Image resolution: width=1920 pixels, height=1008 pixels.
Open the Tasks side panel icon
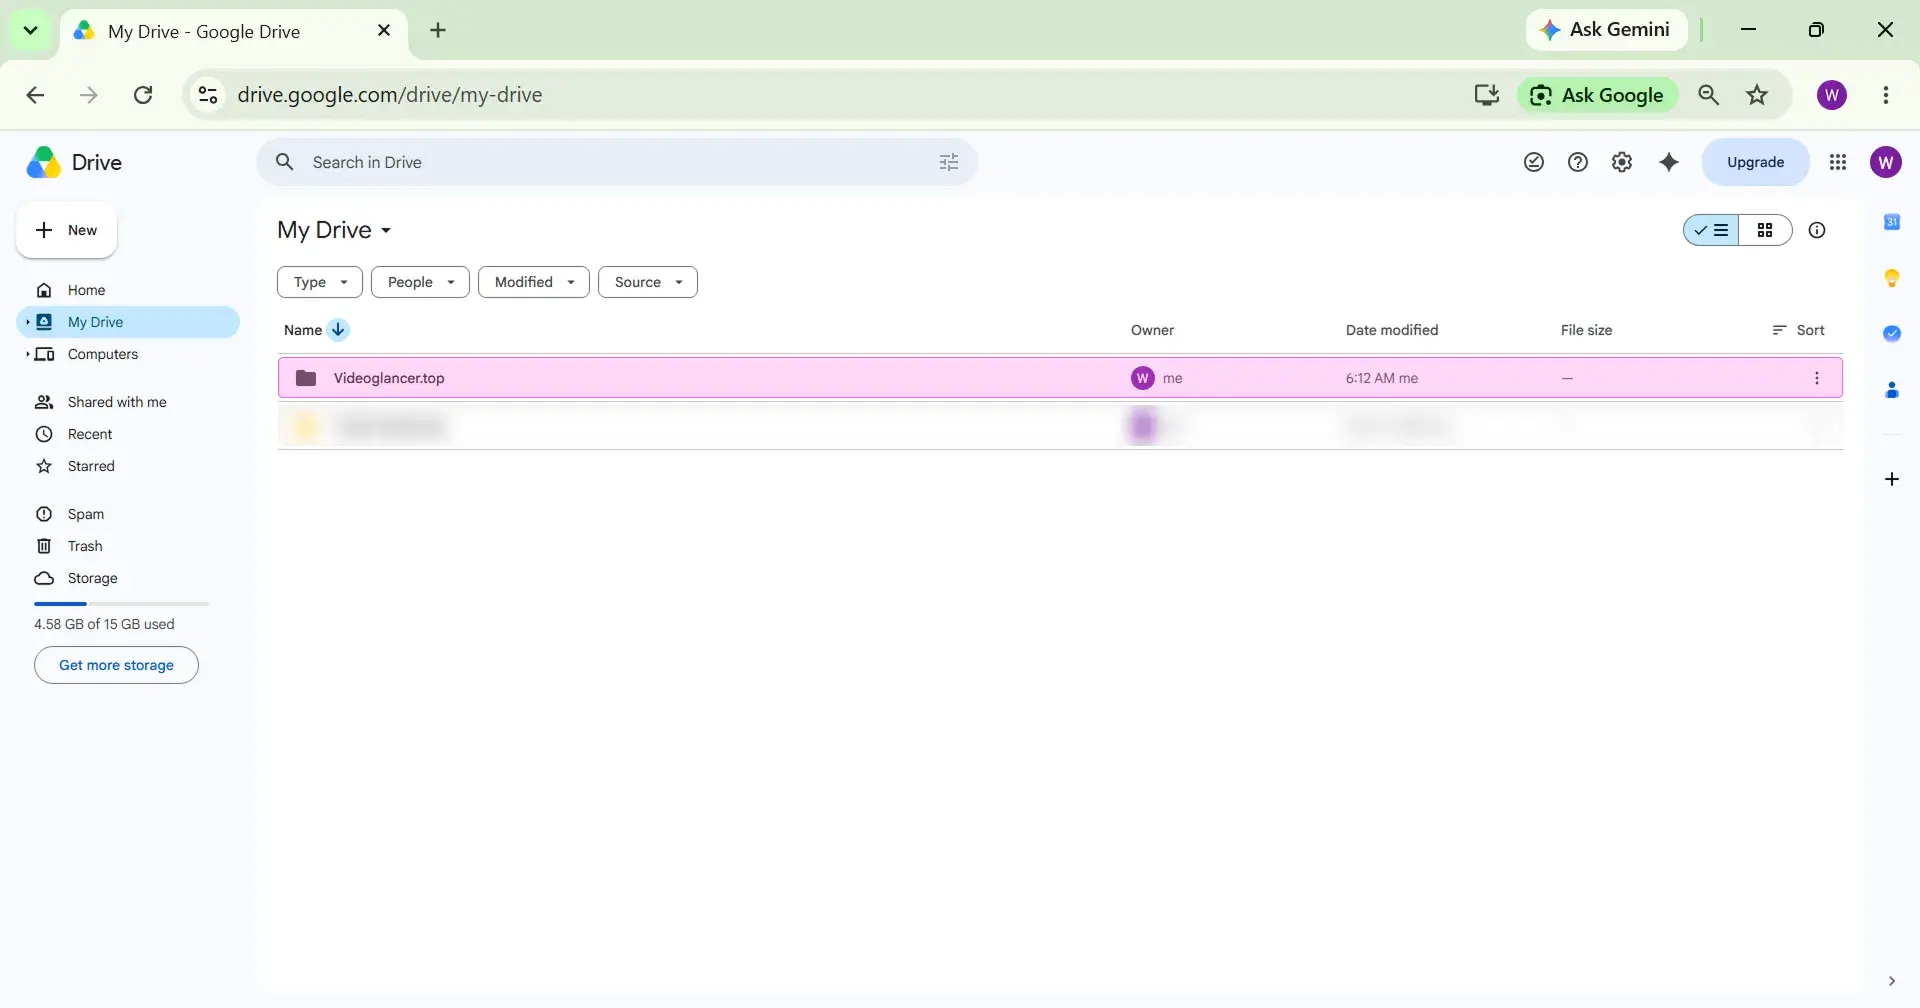pos(1892,334)
